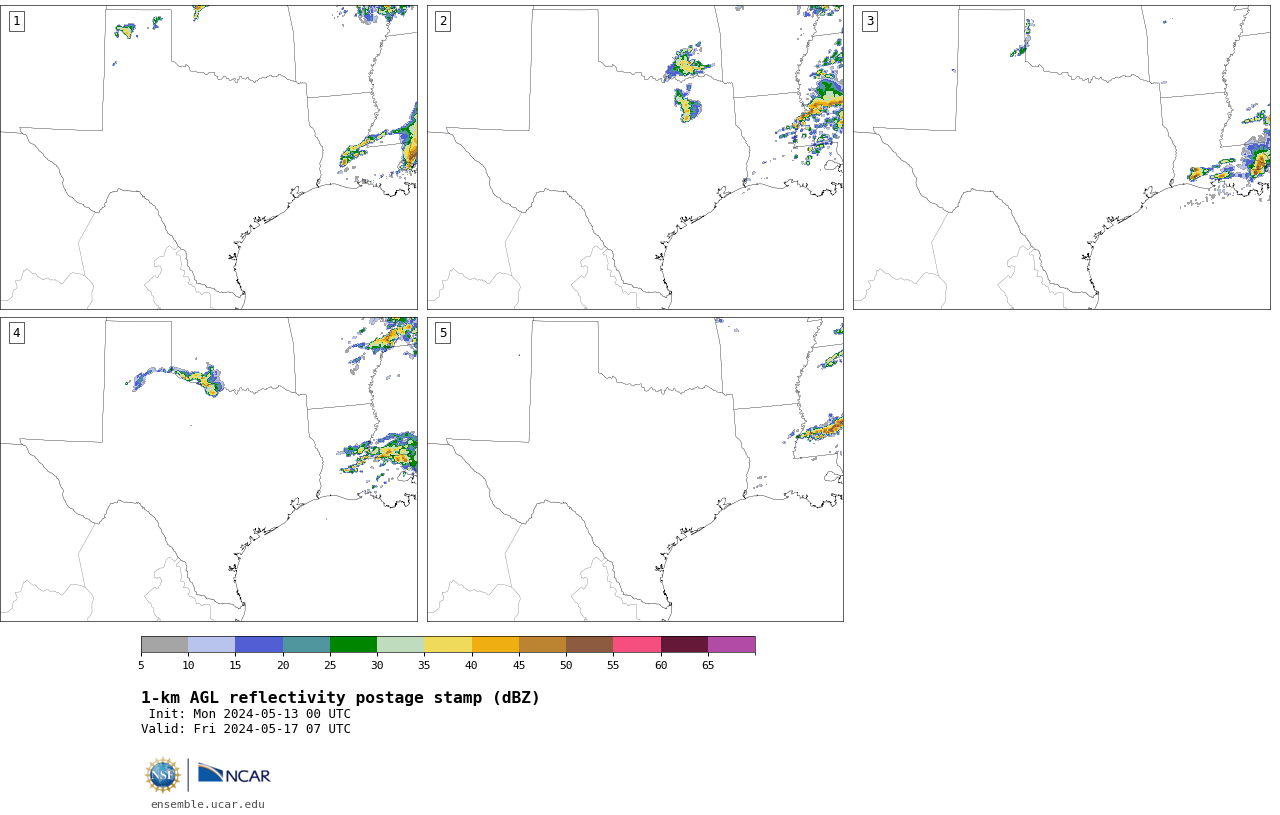
Task: Click the panel number label 2
Action: [x=443, y=21]
